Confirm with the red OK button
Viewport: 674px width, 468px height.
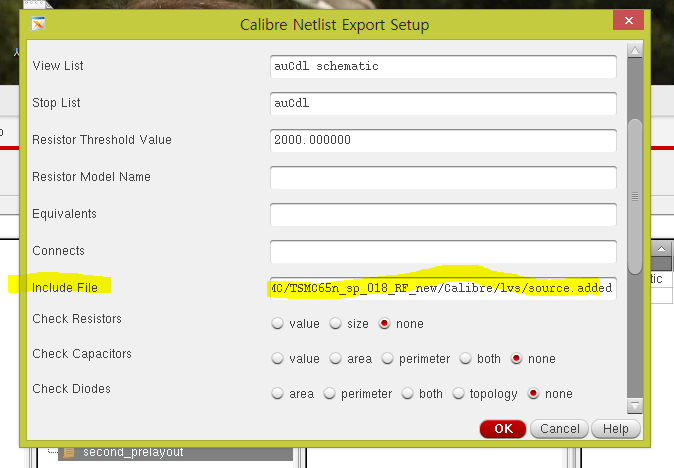[503, 429]
